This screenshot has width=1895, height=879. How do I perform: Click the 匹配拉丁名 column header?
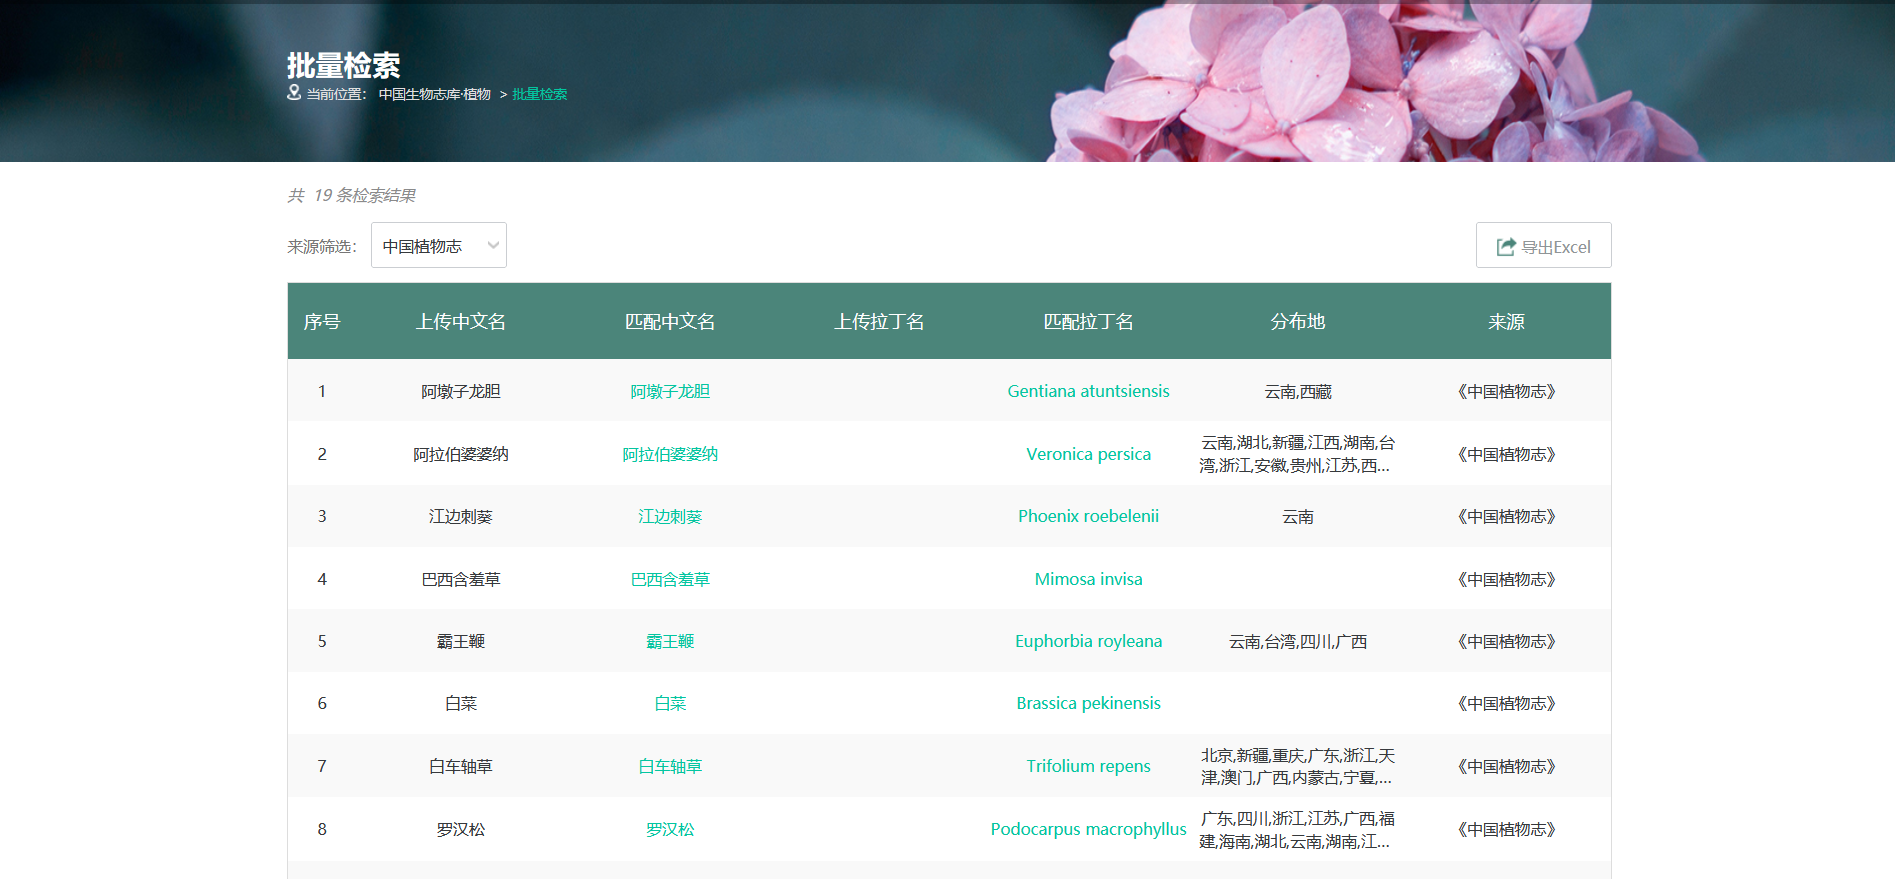coord(1088,322)
